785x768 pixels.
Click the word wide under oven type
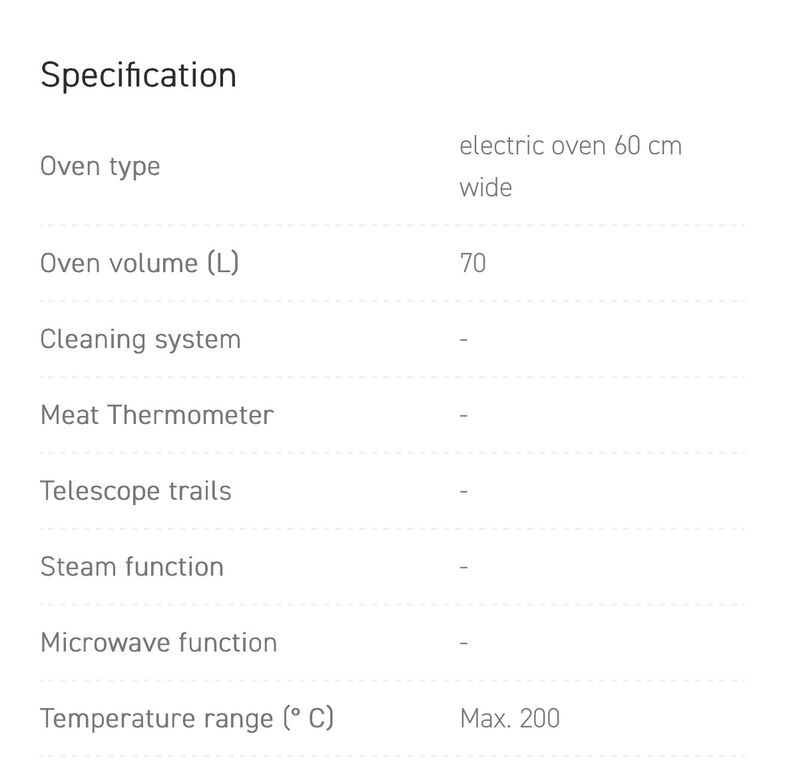[486, 188]
